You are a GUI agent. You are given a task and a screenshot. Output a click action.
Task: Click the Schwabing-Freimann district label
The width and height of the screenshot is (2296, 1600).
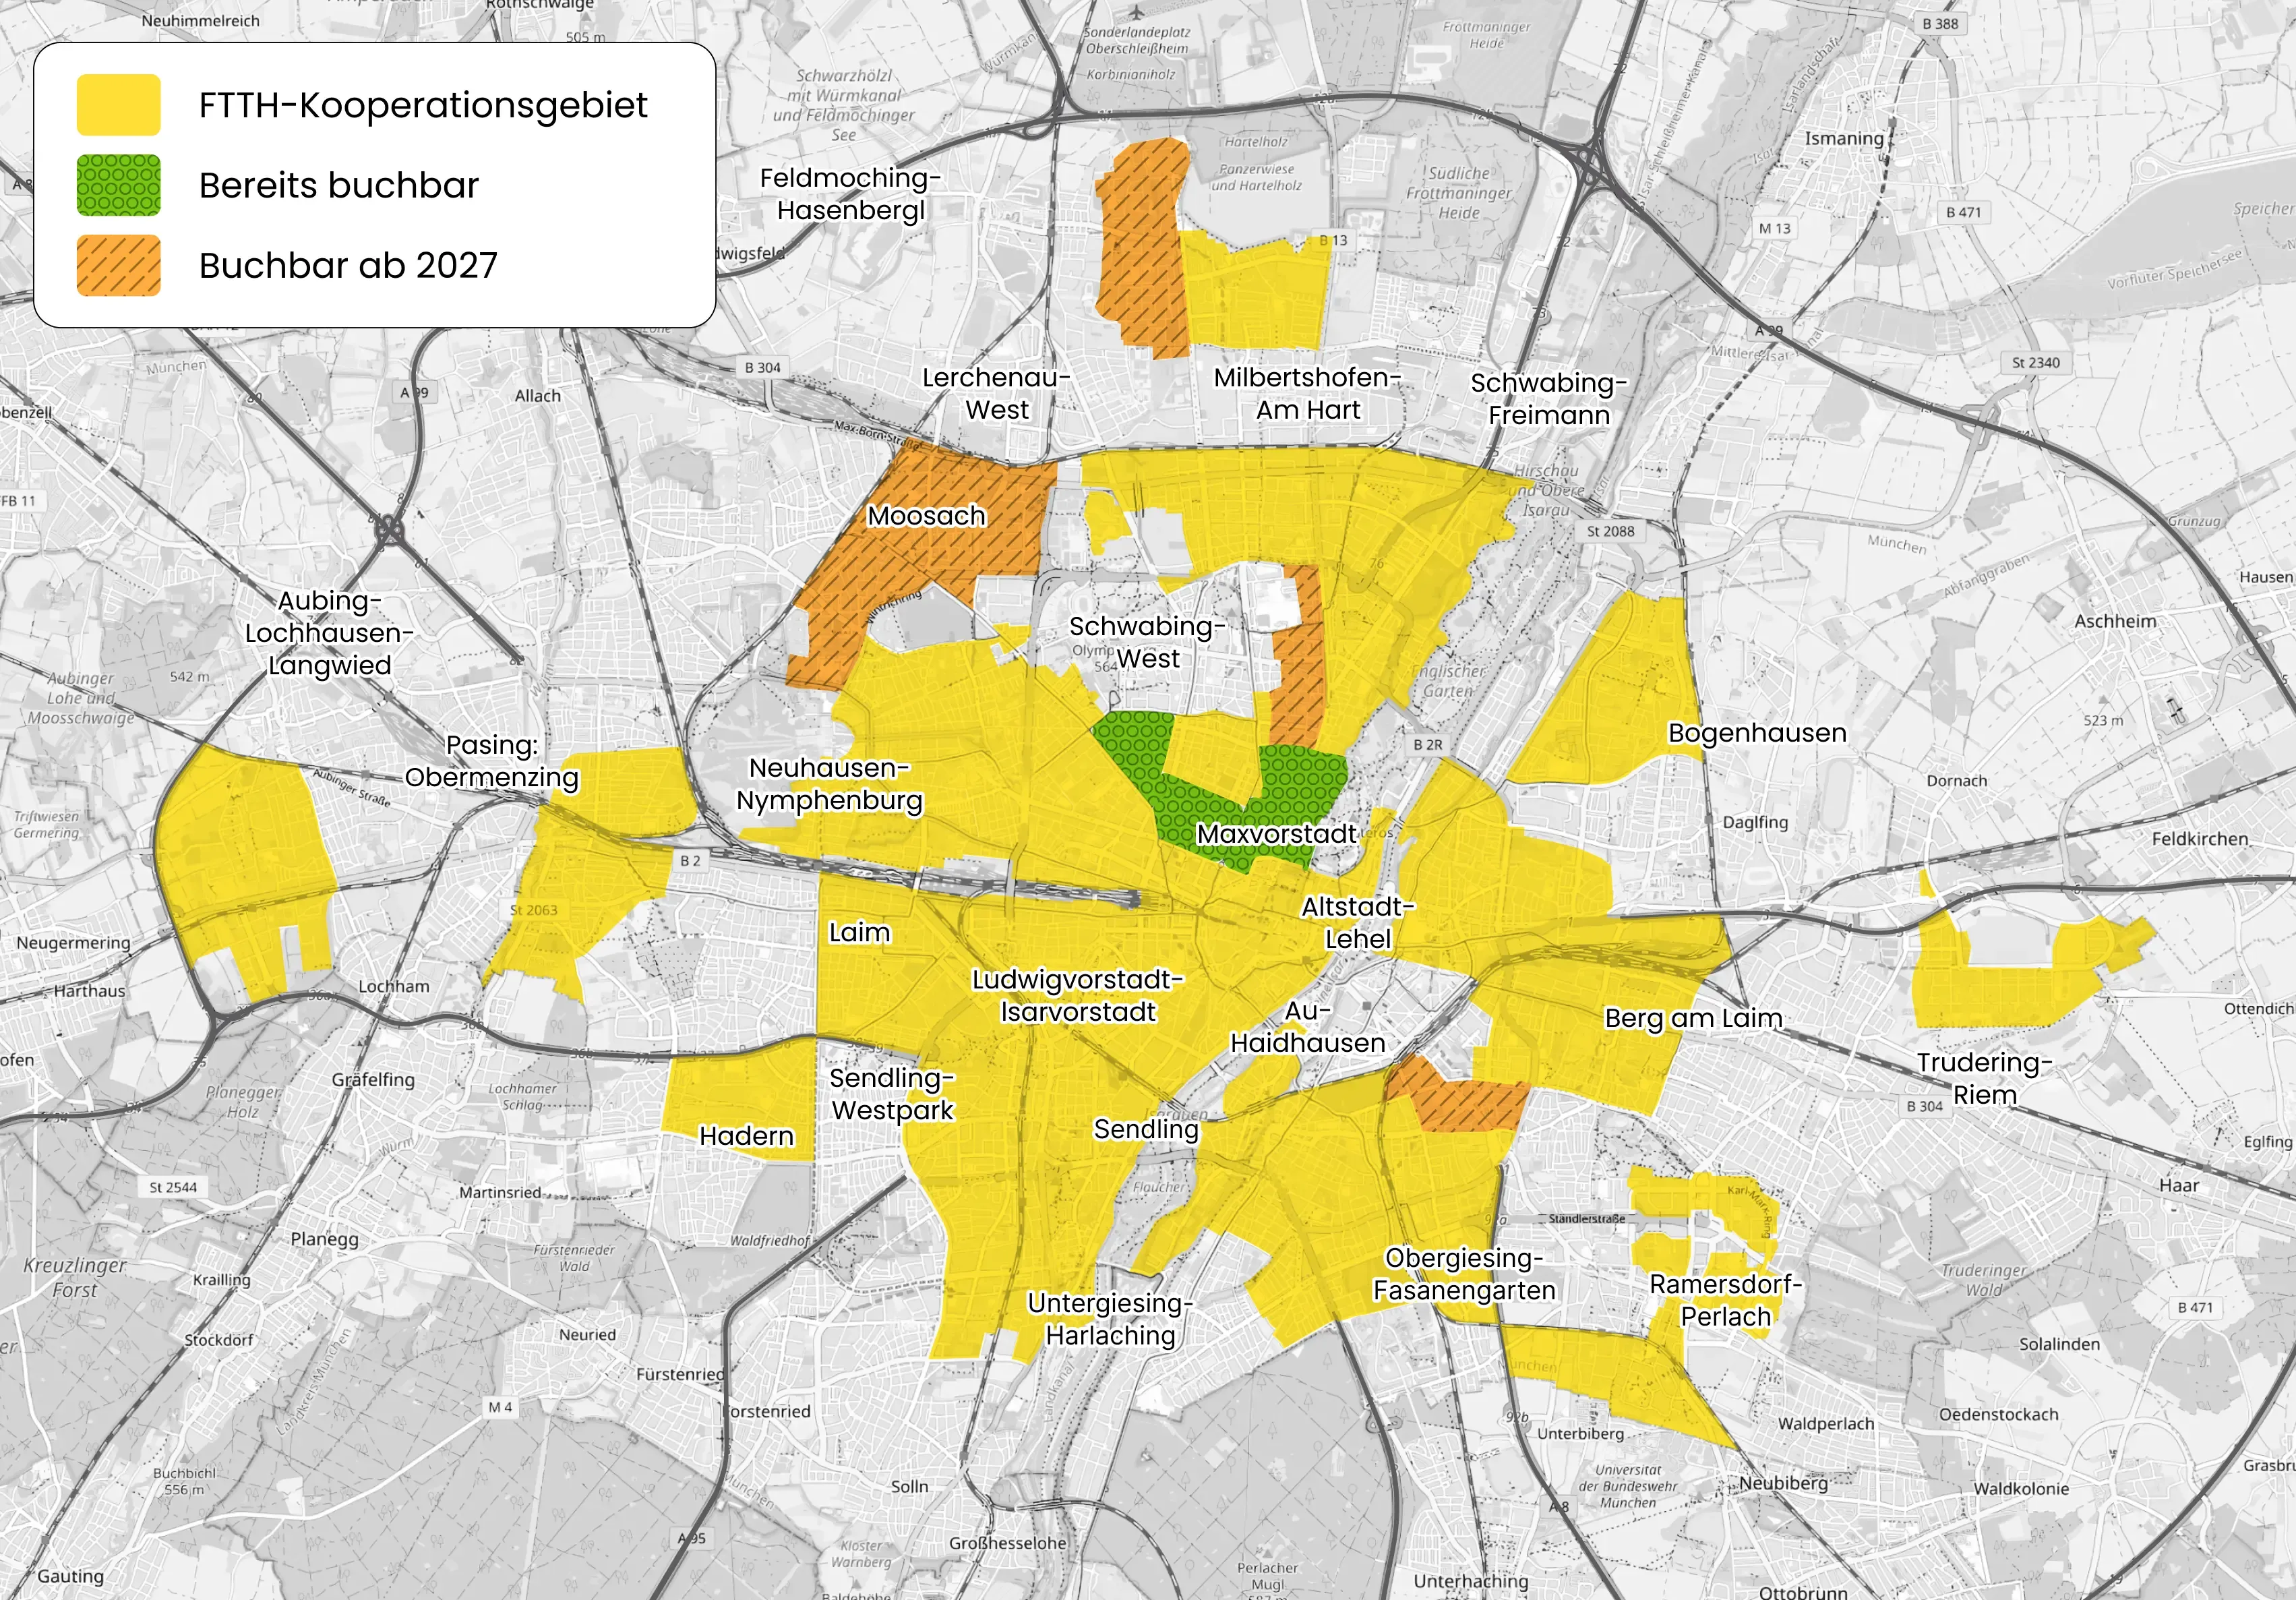[x=1548, y=399]
